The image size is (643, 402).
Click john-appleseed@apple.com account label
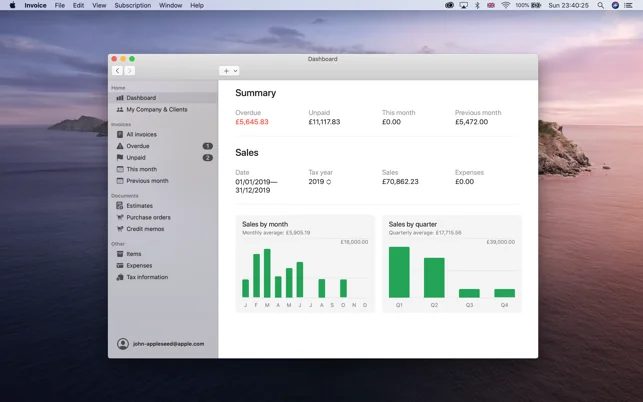pos(169,344)
